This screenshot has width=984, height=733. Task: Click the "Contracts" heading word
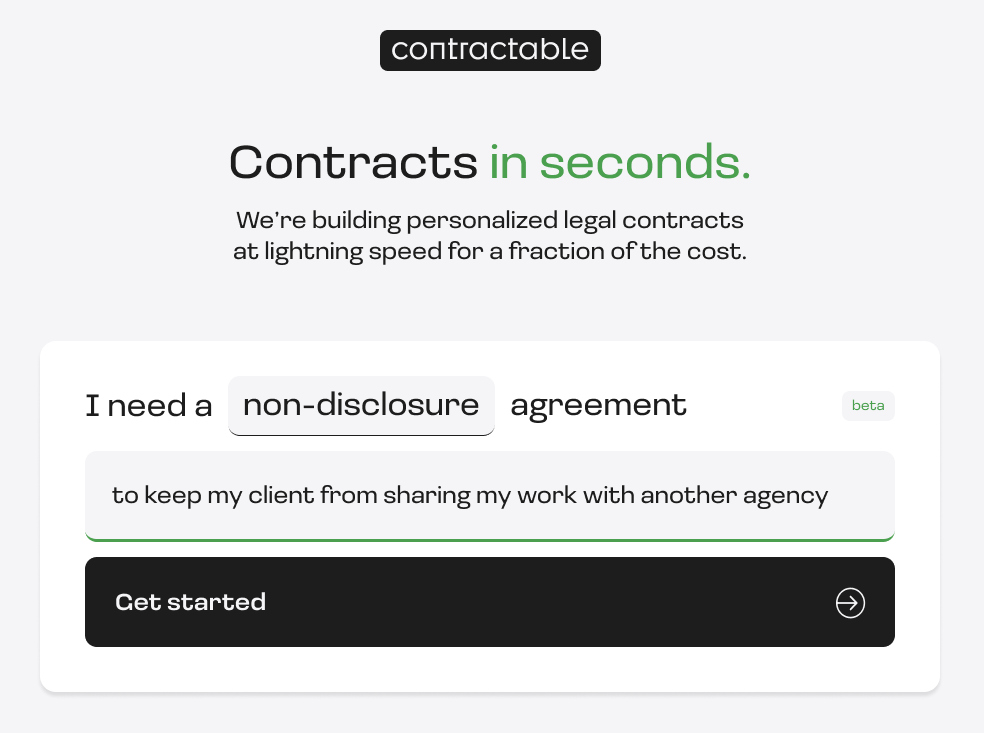353,162
